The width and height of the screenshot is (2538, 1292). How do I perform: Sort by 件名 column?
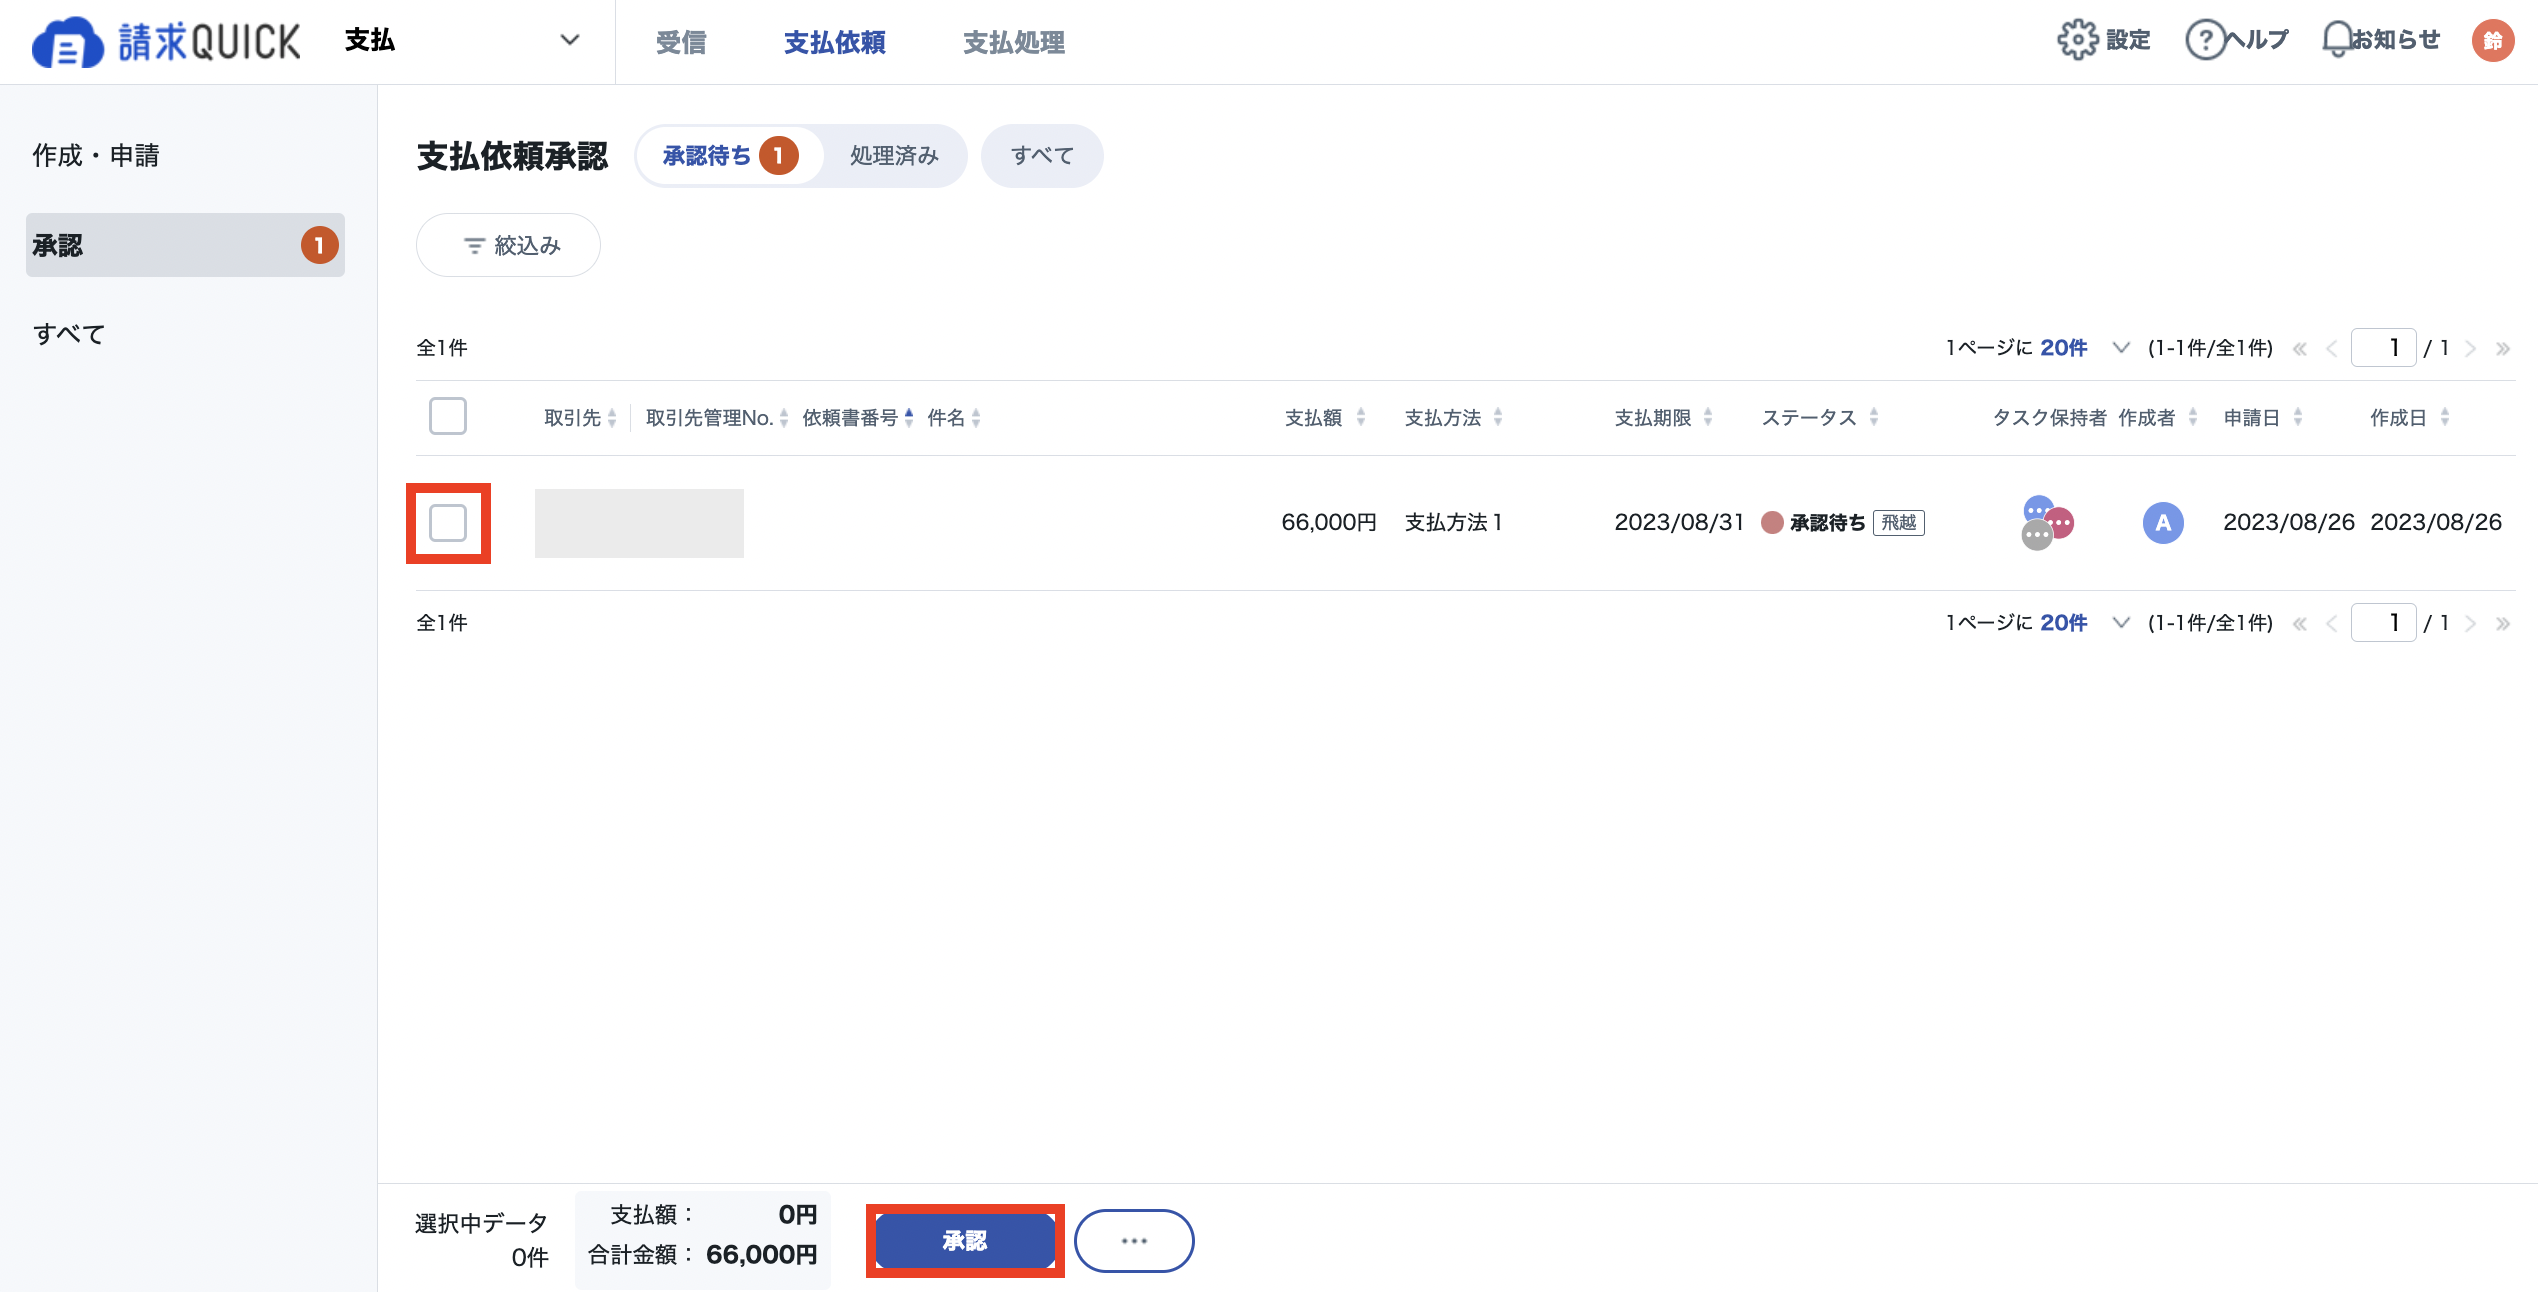[x=976, y=418]
